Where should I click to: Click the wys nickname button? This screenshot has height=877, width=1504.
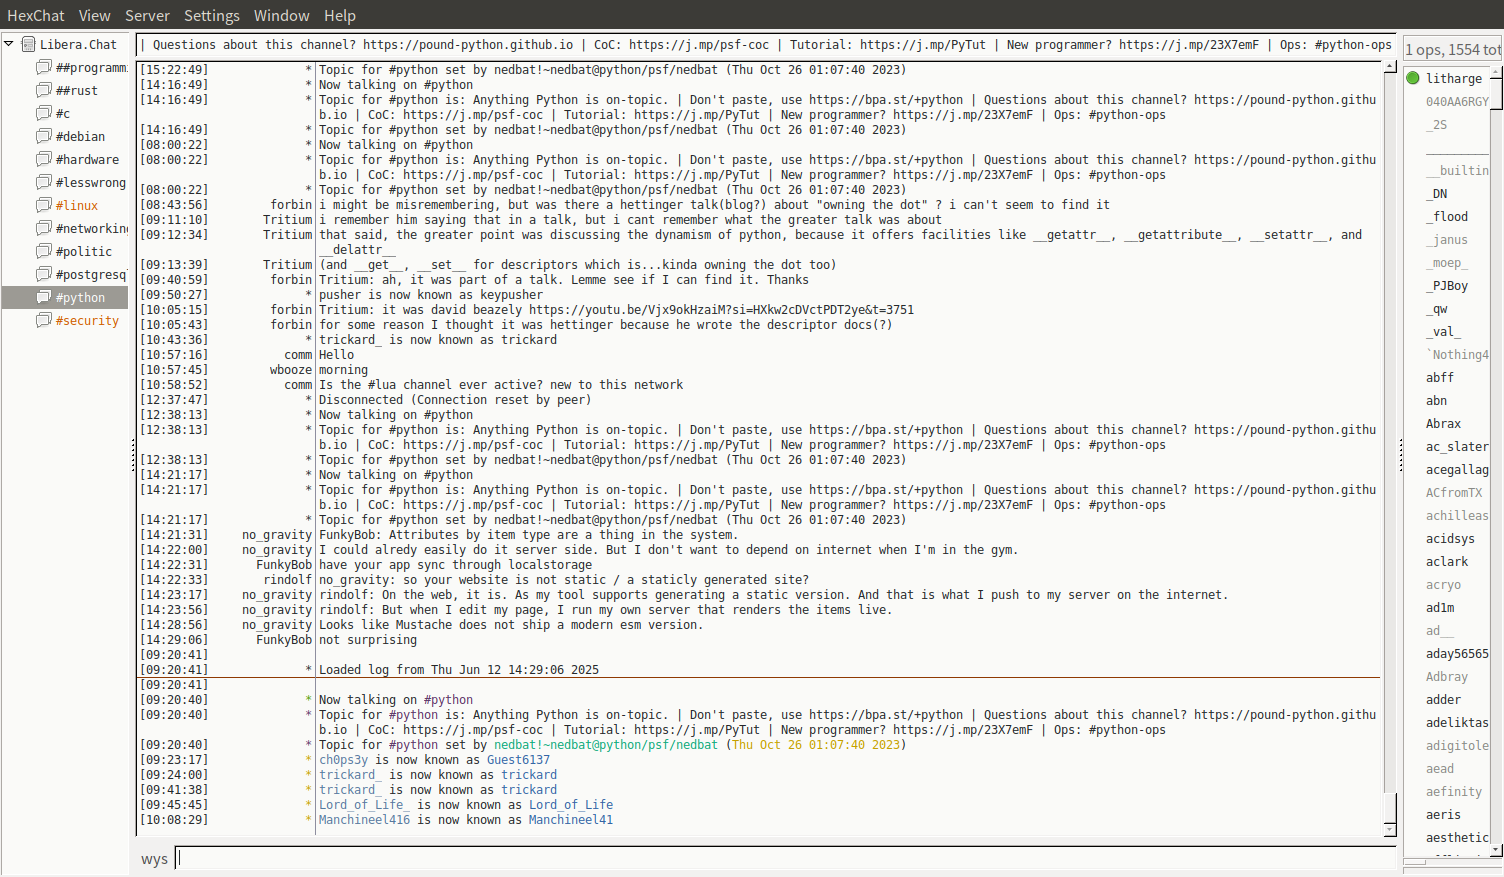(154, 859)
